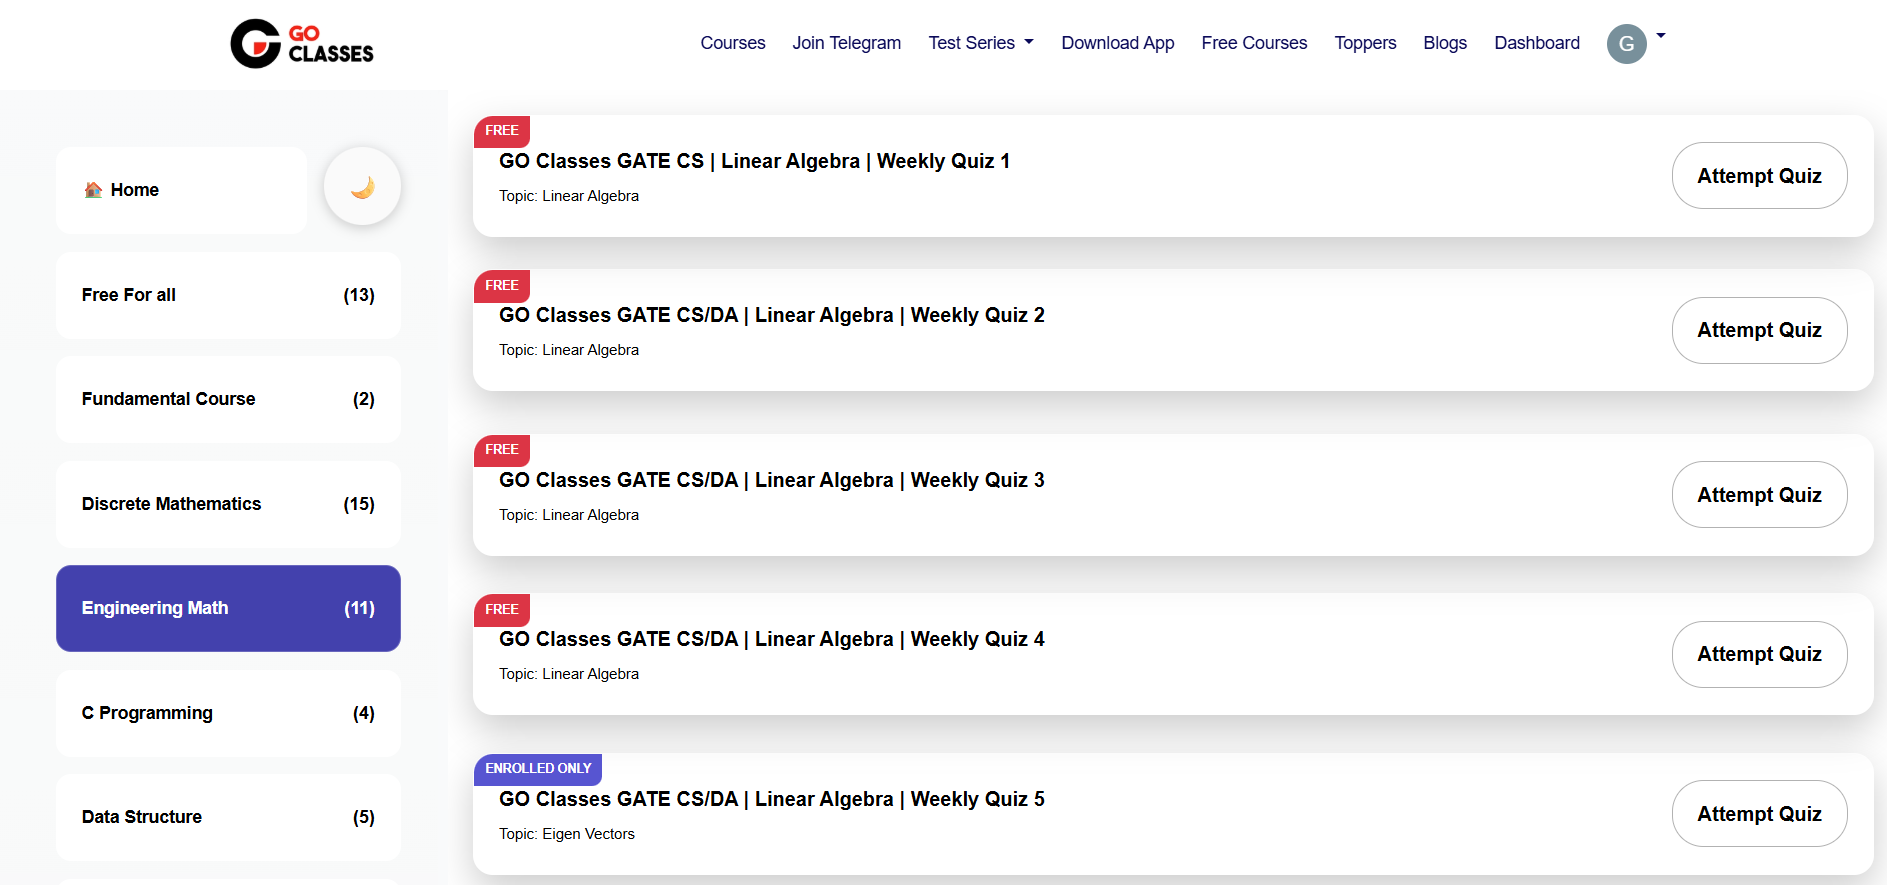Open the Blogs page
Image resolution: width=1887 pixels, height=885 pixels.
click(x=1445, y=43)
